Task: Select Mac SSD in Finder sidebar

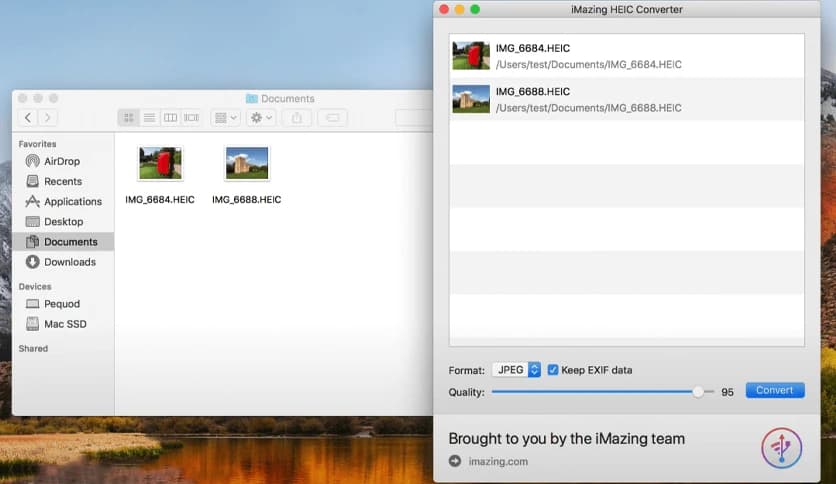Action: tap(62, 324)
